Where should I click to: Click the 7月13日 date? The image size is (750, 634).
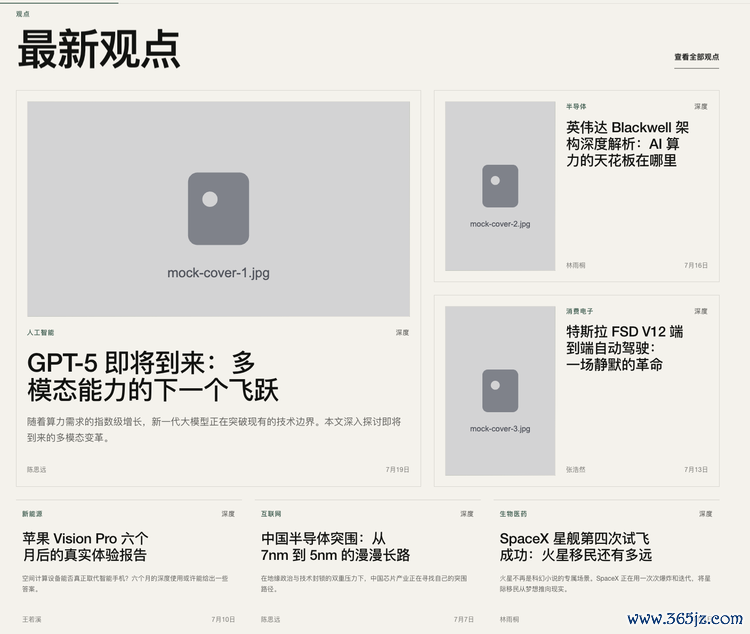click(x=696, y=469)
